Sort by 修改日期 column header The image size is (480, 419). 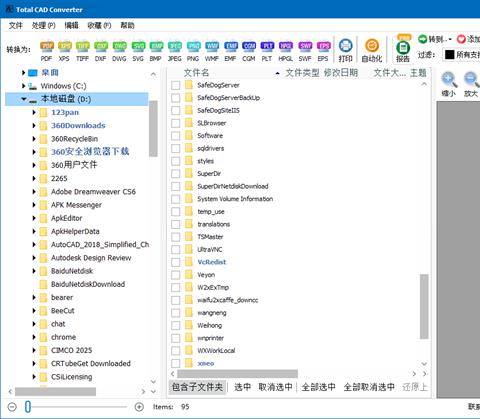[x=341, y=73]
